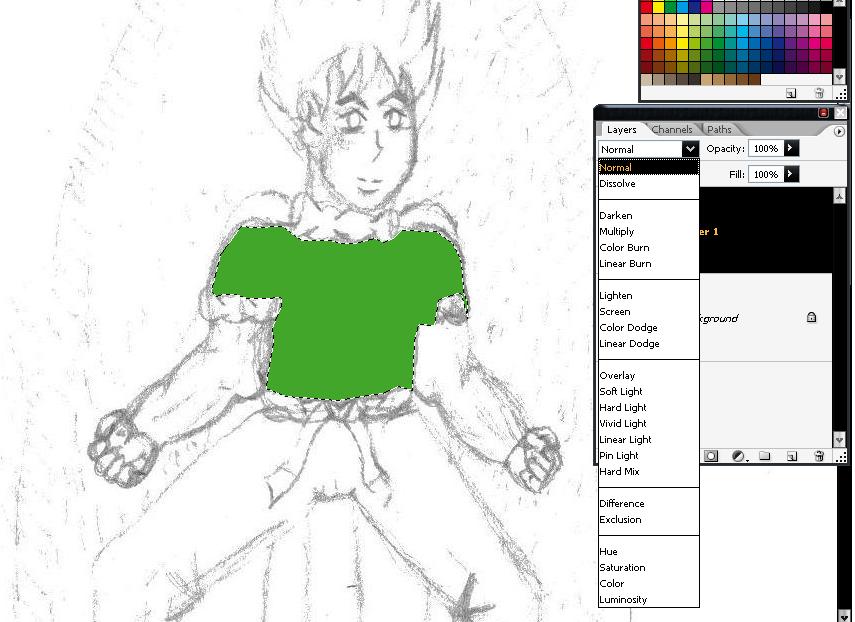Click the delete swatch trash icon
Viewport: 855px width, 622px height.
click(x=818, y=93)
